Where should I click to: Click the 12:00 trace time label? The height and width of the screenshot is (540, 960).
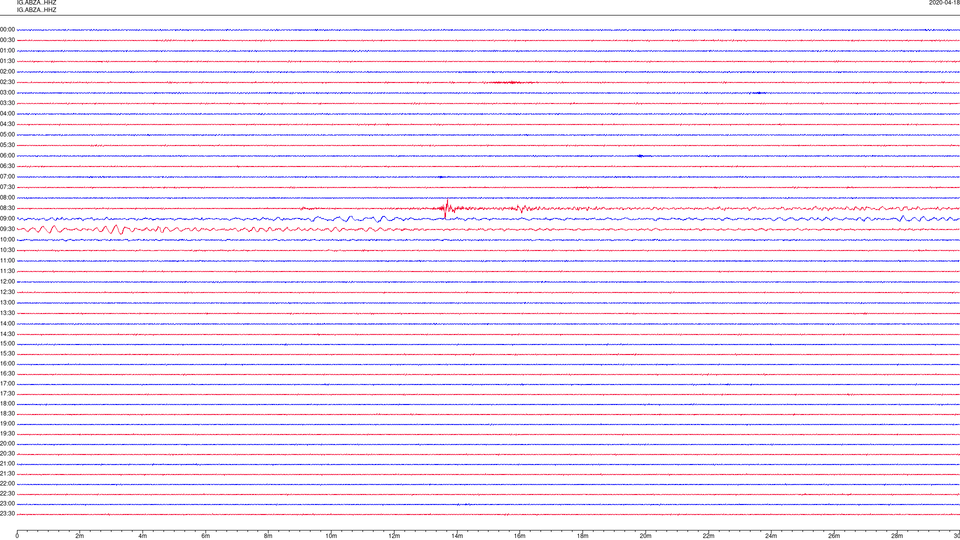pos(7,282)
